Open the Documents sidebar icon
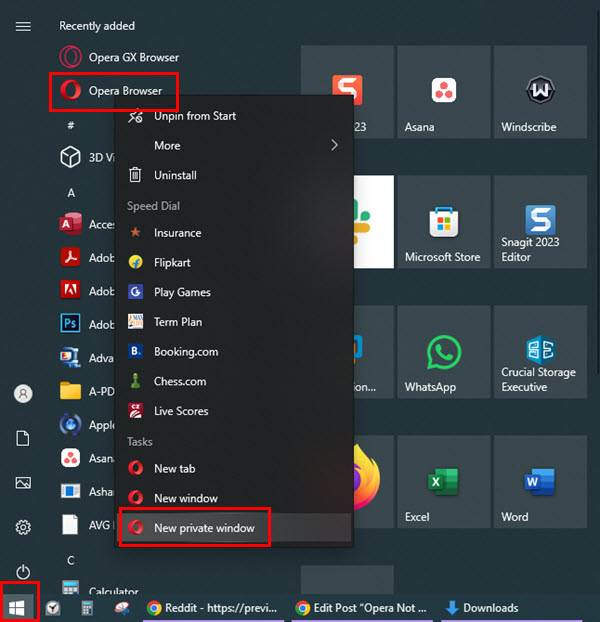This screenshot has height=622, width=600. pos(23,438)
